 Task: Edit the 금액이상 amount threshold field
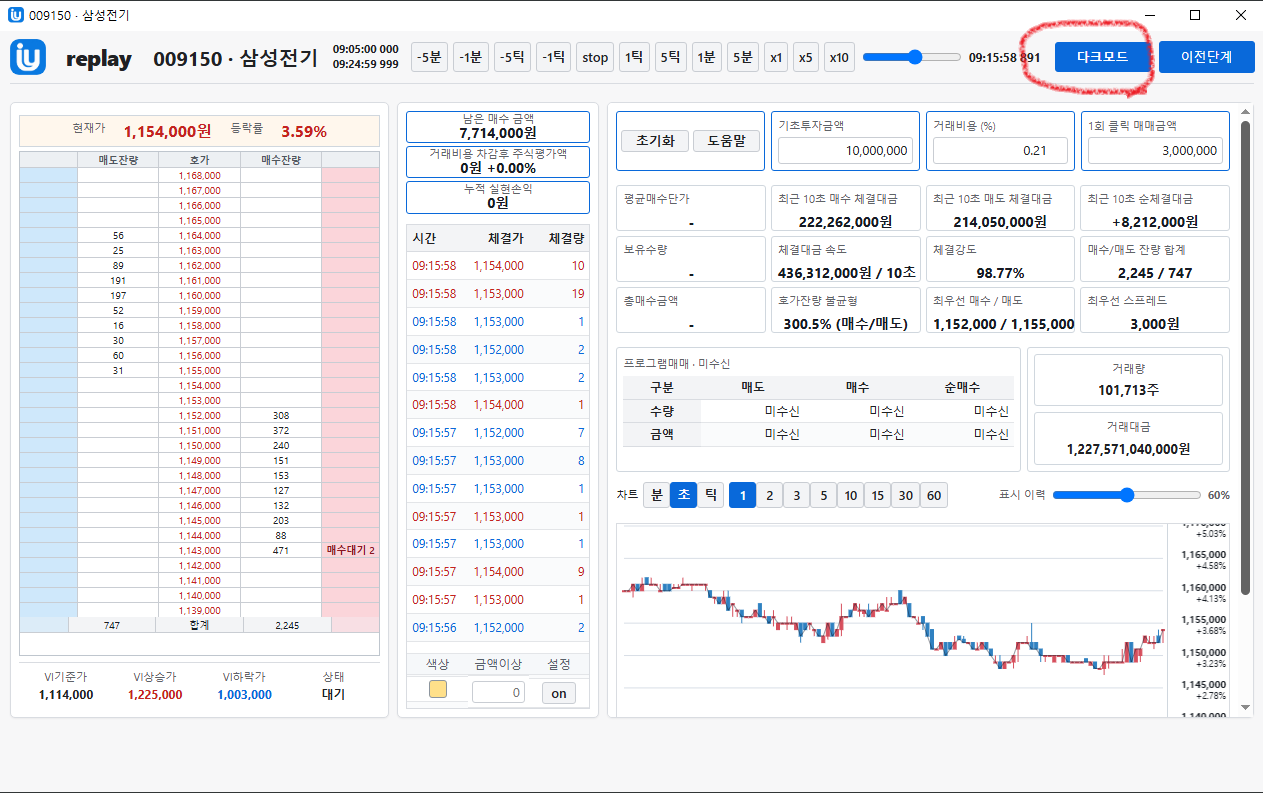pos(498,692)
